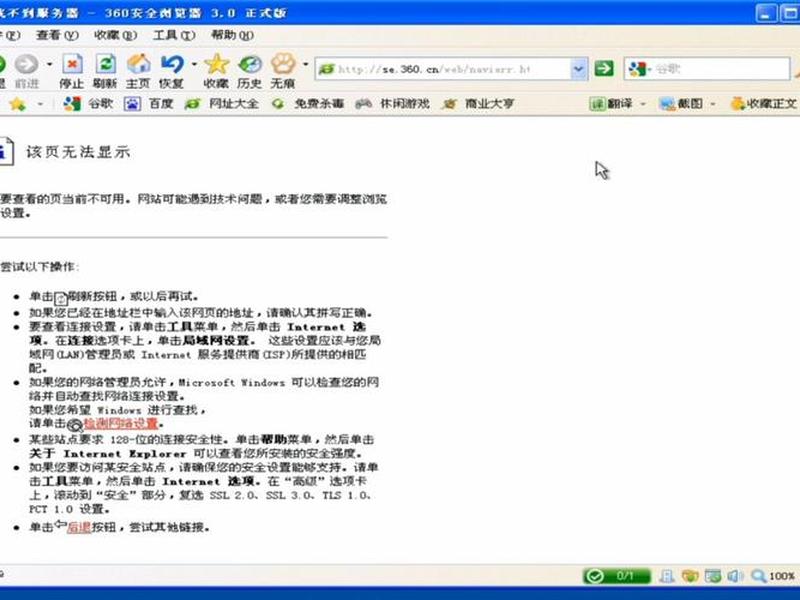Open 商业大亨 bookmark

tap(478, 104)
